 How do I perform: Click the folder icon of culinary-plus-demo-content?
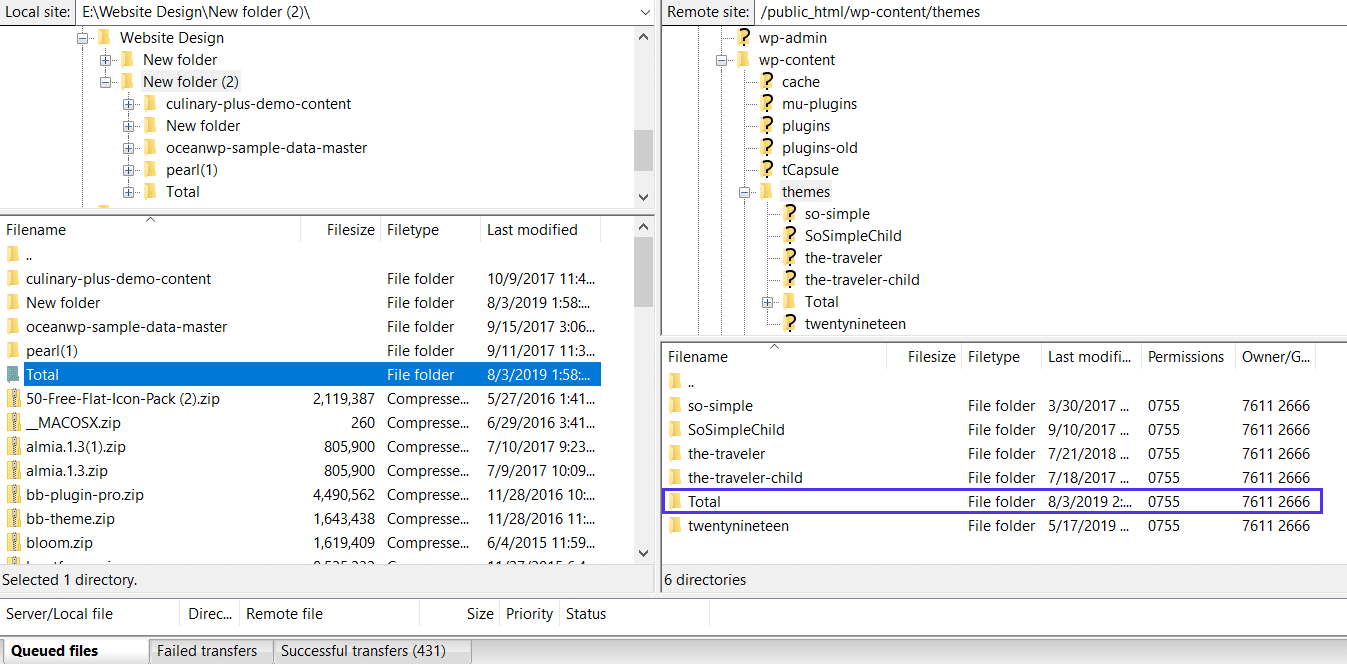[x=14, y=278]
